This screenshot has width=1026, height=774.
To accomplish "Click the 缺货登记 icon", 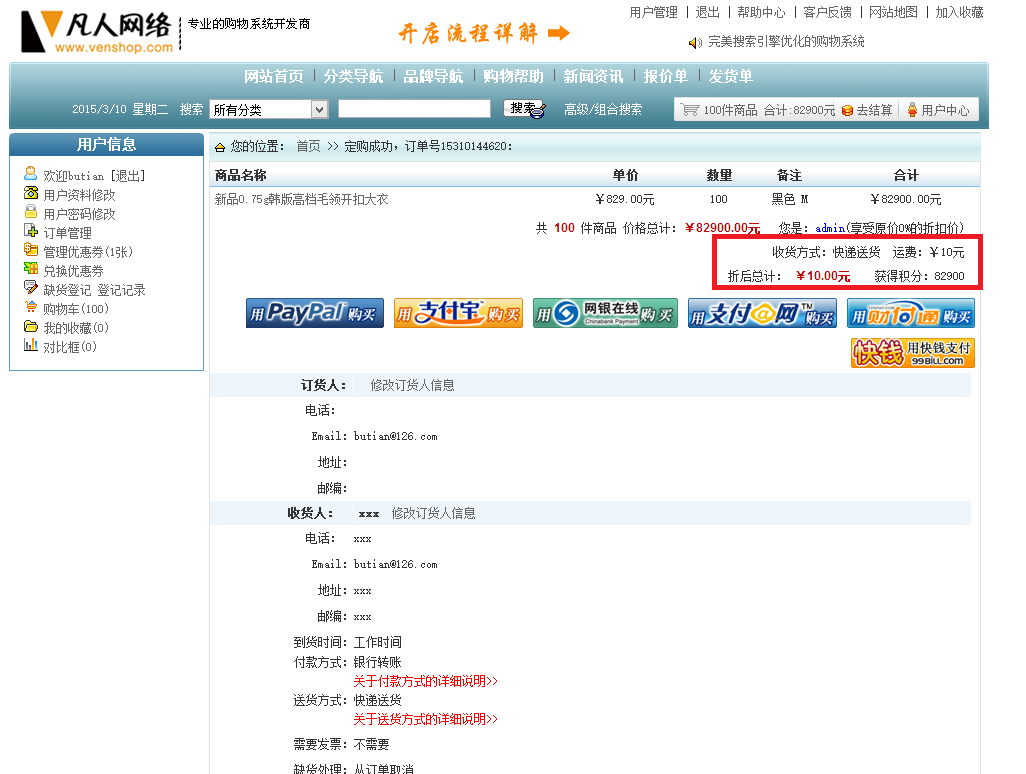I will (31, 287).
